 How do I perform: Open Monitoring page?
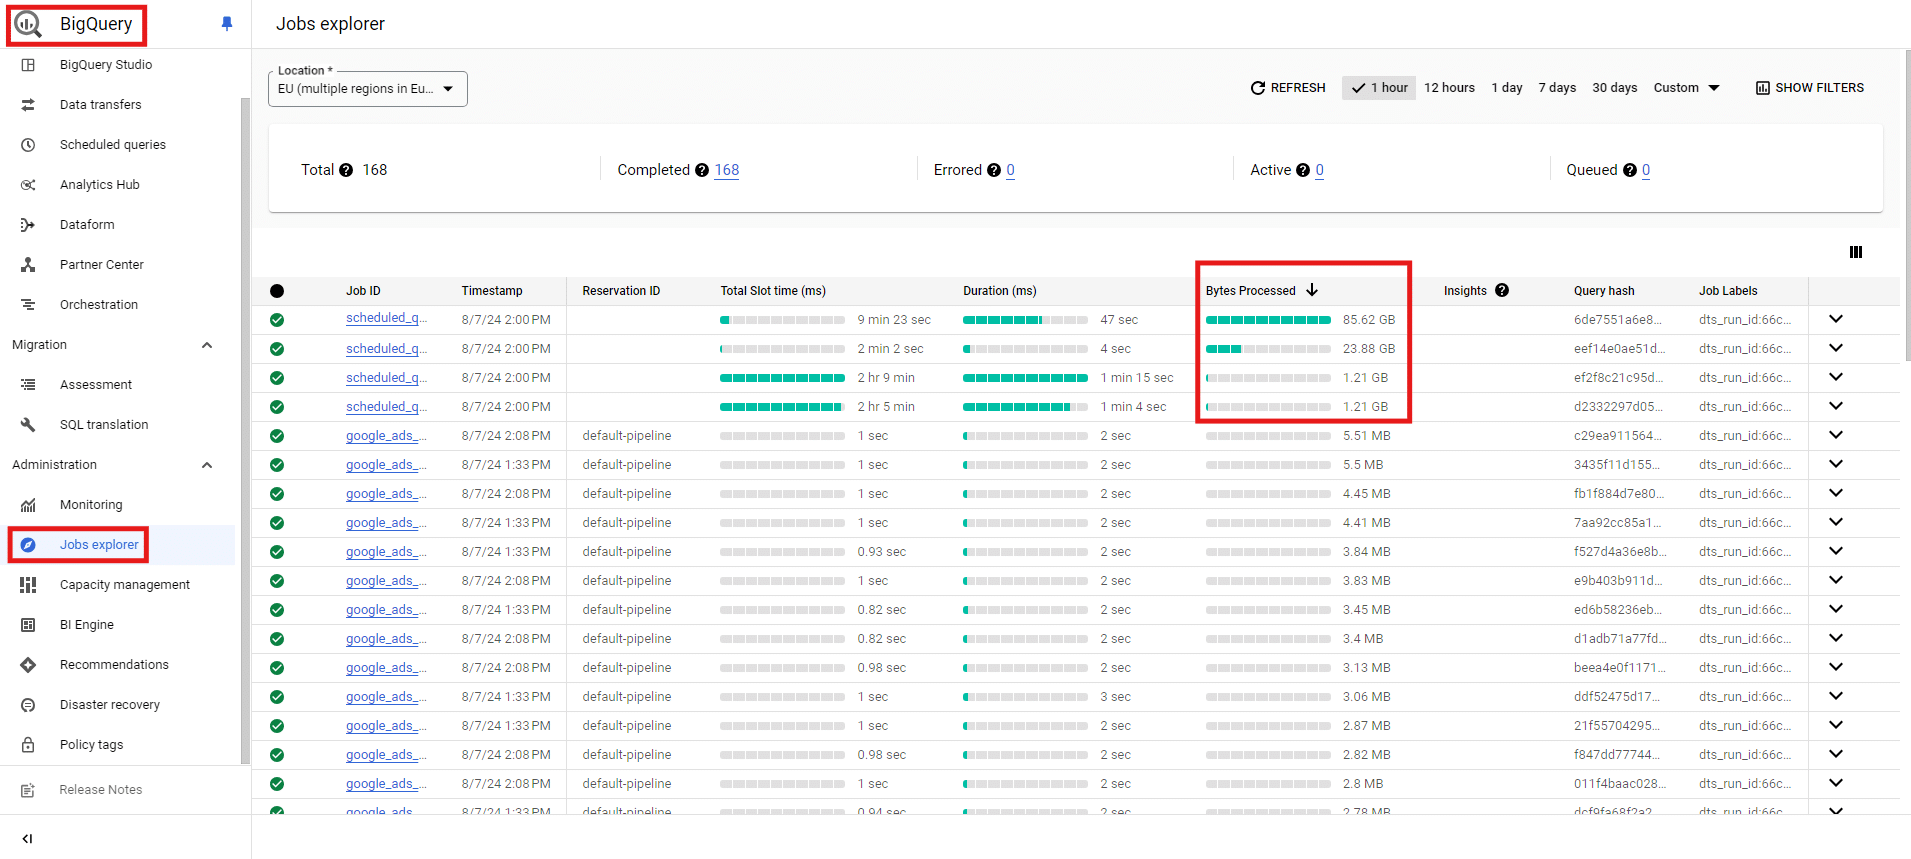[x=90, y=505]
